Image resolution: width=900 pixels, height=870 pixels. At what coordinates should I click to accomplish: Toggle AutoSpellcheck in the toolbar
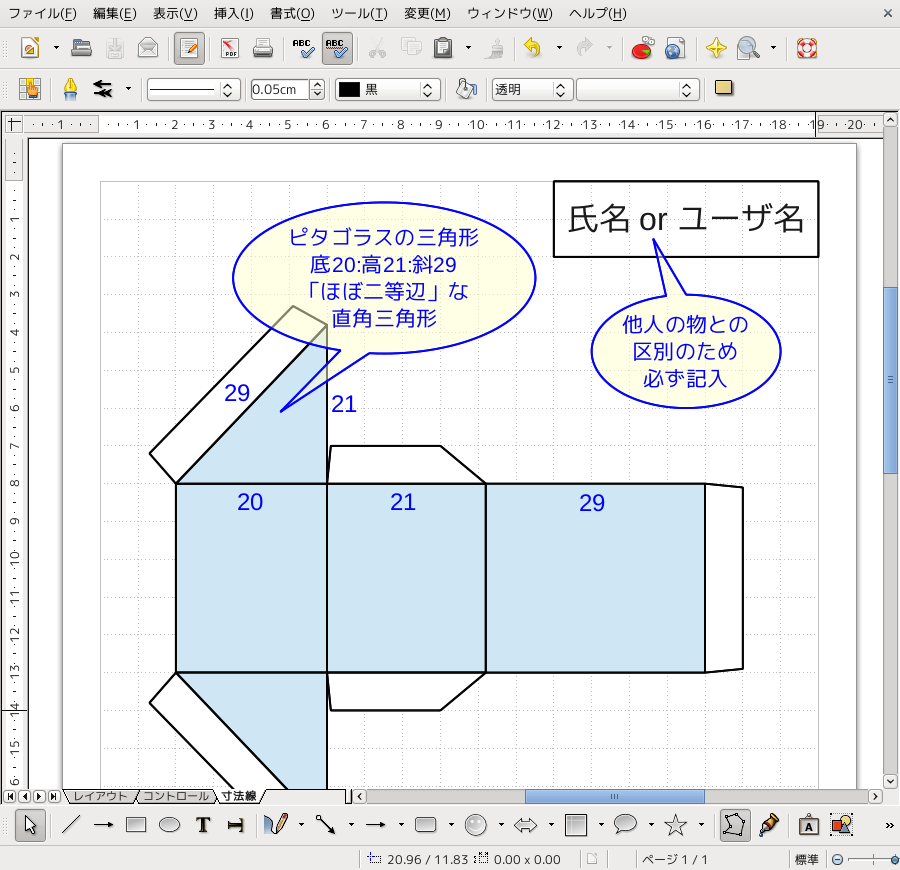337,48
